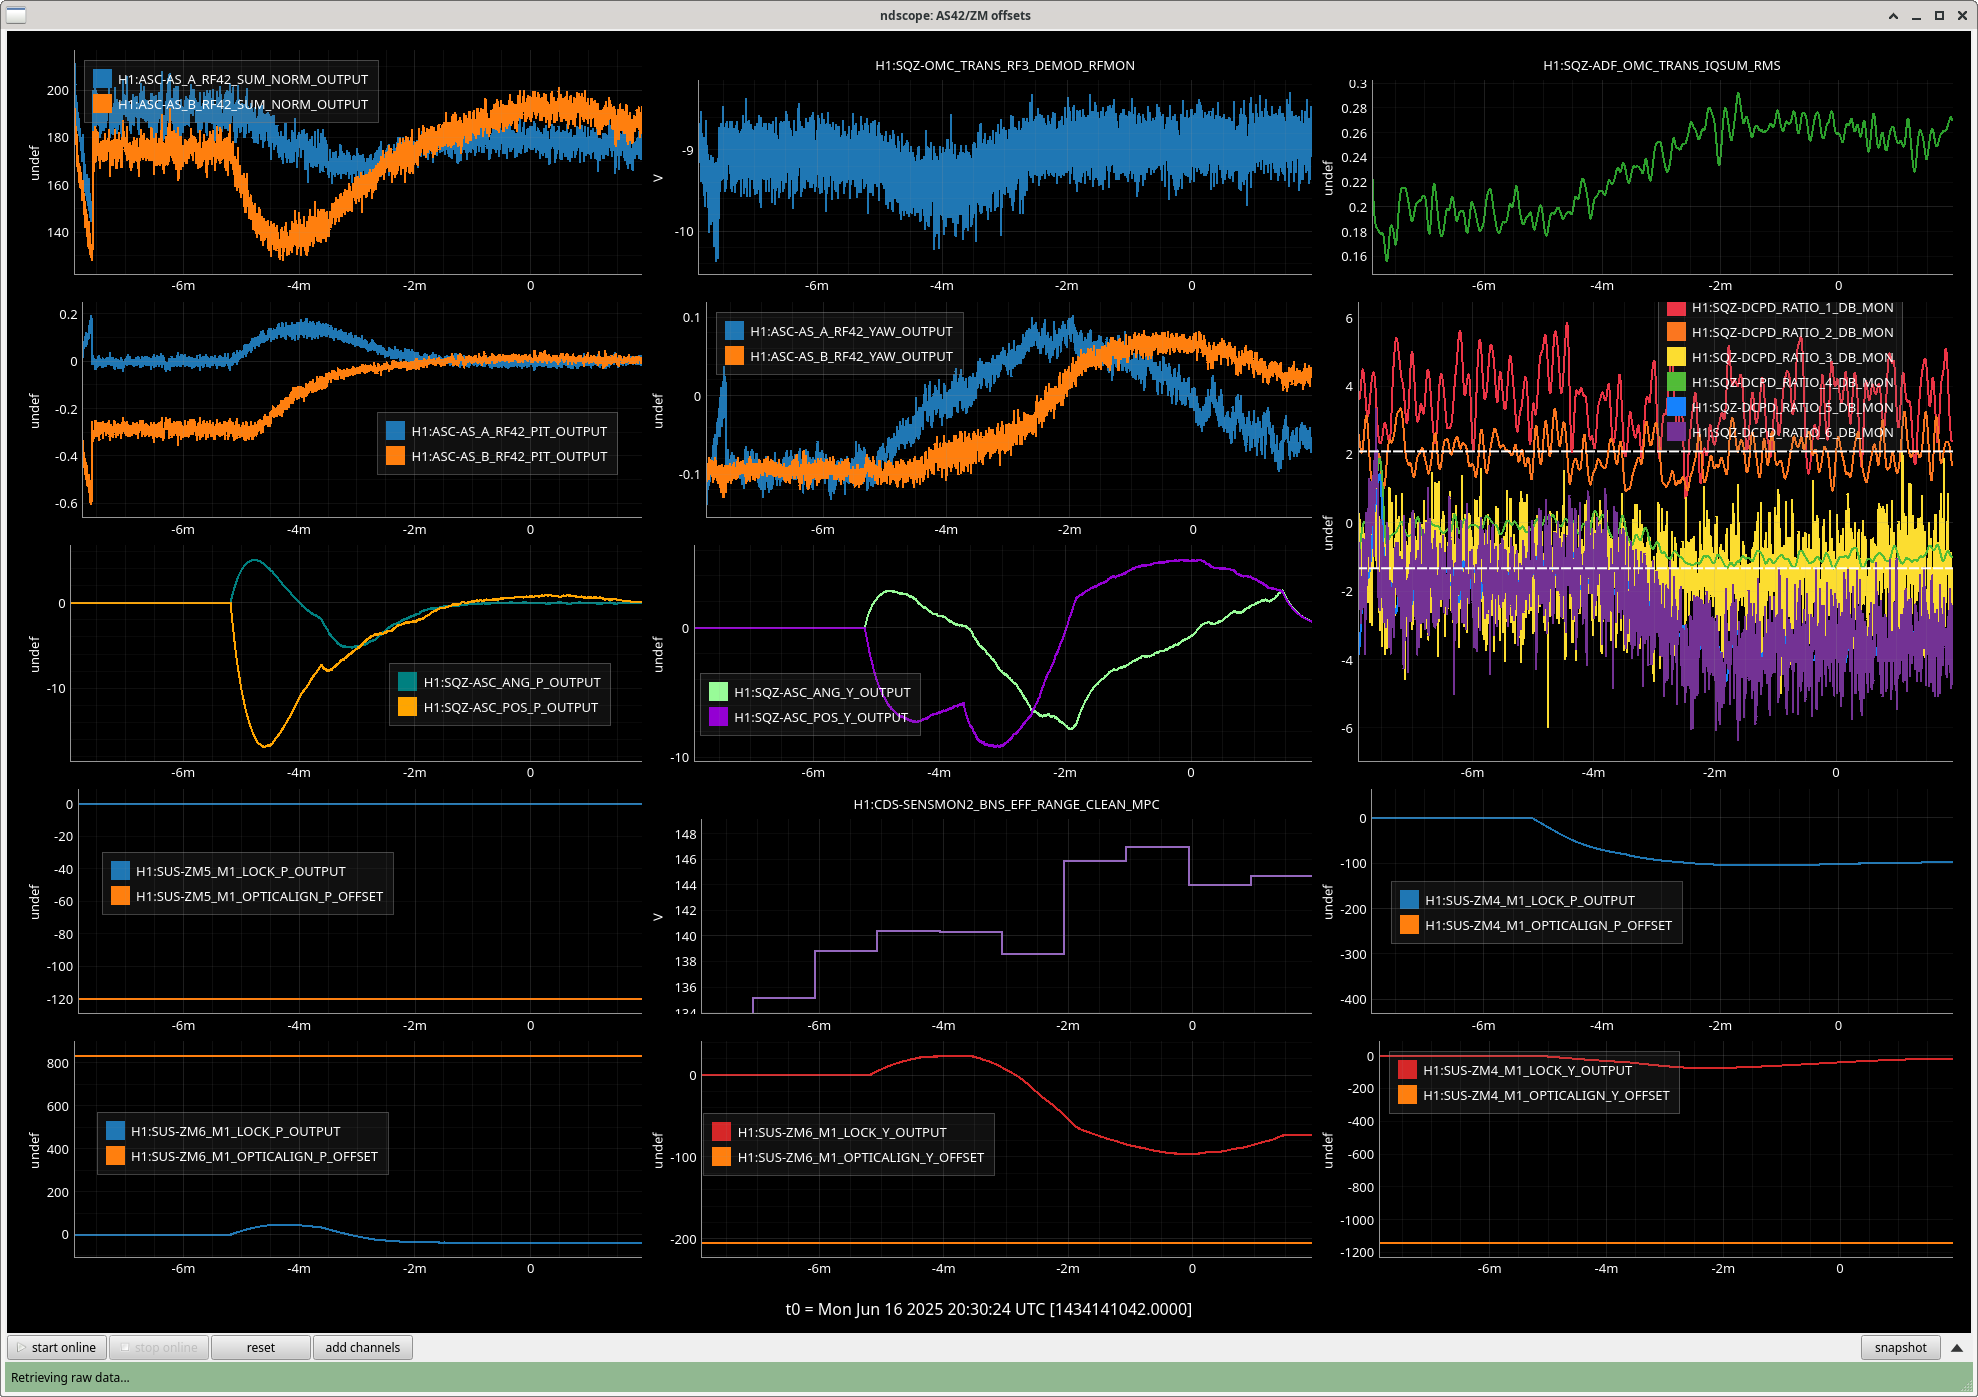Click legend label H1:SQZ-DCPD_RATIO_1_DB_MON
The width and height of the screenshot is (1978, 1397).
click(1793, 308)
